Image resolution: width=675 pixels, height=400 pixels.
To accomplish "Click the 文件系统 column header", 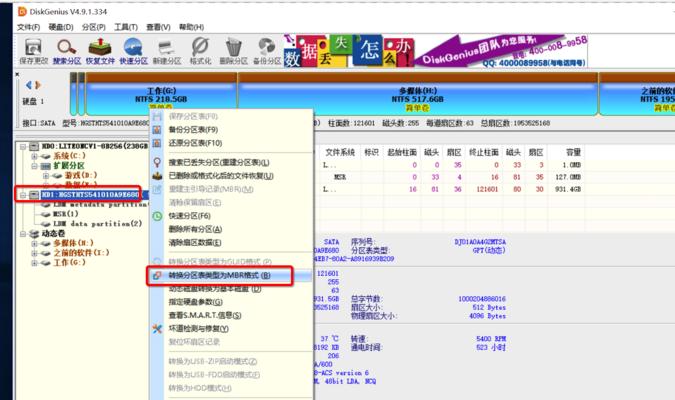I will click(x=340, y=152).
